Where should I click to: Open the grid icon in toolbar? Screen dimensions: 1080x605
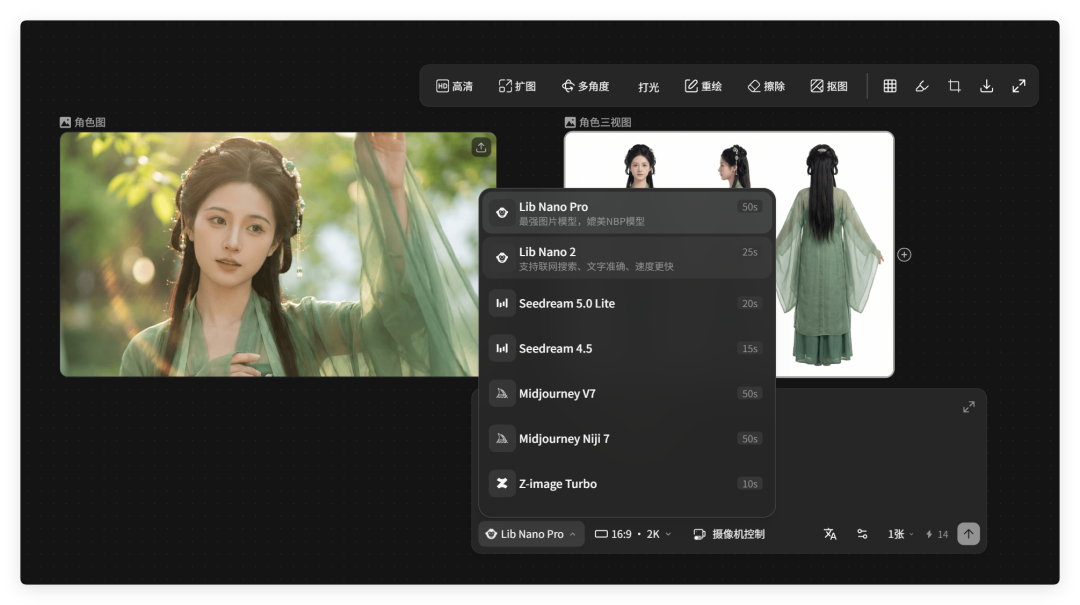890,87
